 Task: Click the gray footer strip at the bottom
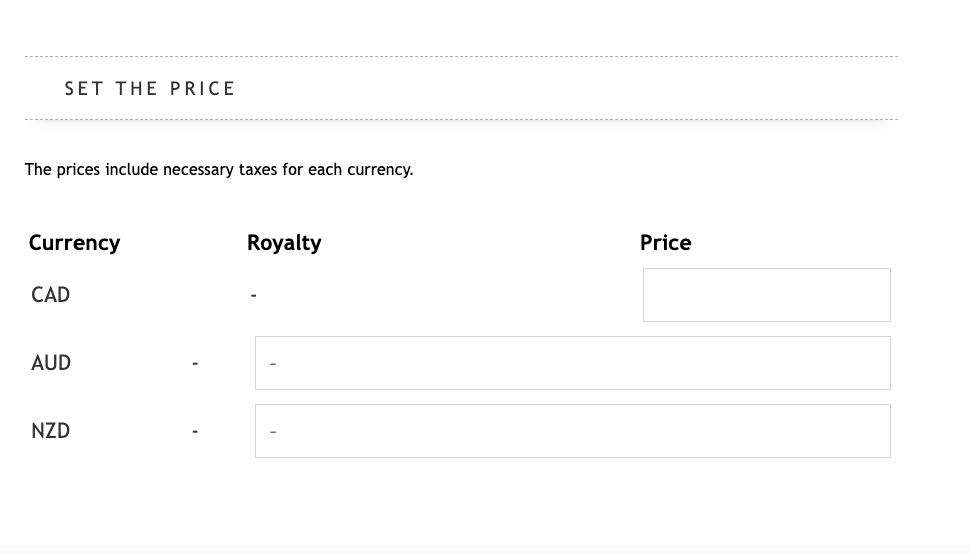(485, 549)
